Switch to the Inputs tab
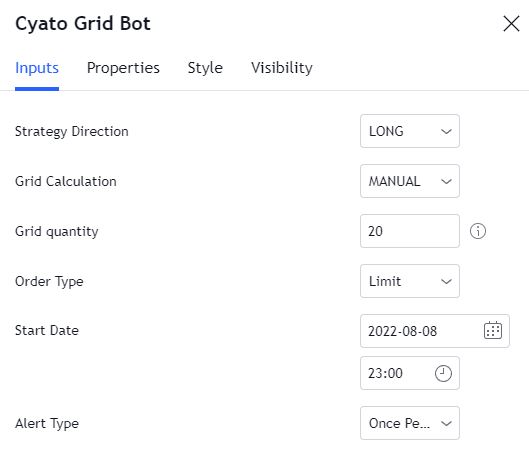Image resolution: width=529 pixels, height=467 pixels. point(37,68)
